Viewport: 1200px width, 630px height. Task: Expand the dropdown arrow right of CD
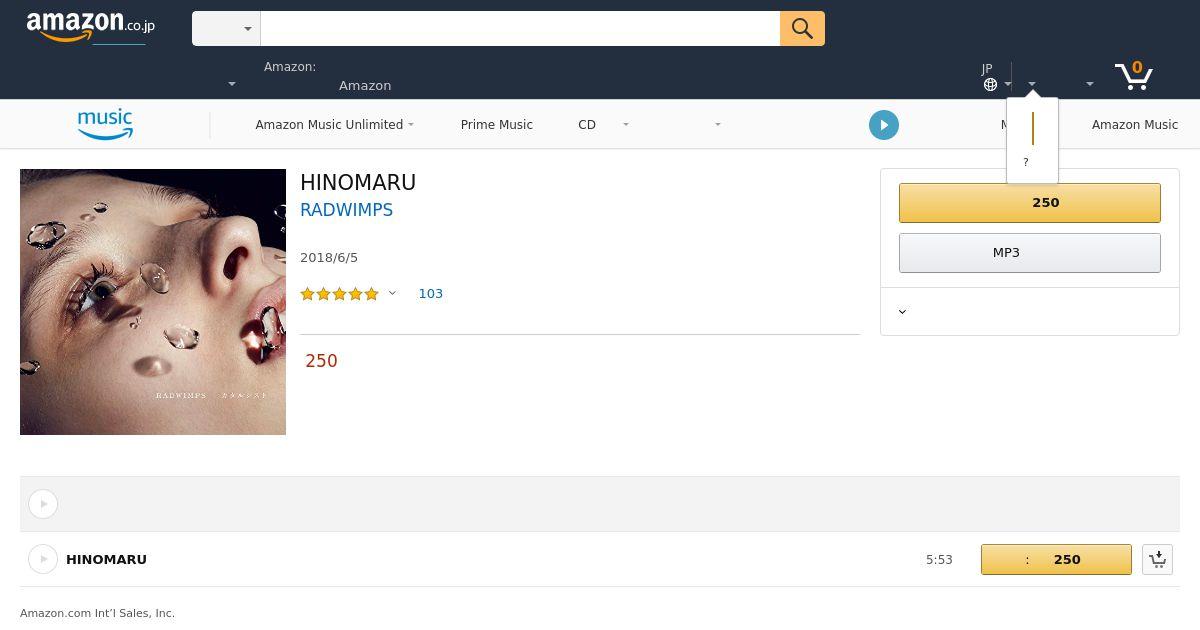(626, 125)
